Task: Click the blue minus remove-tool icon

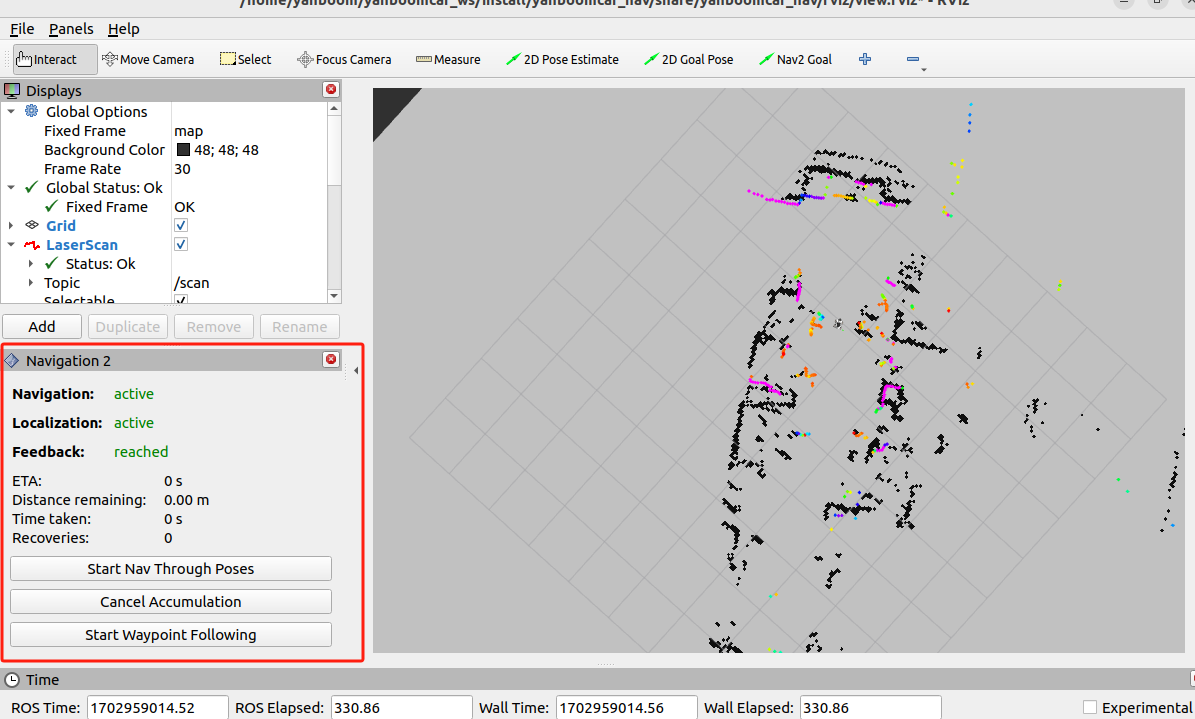Action: [x=912, y=59]
